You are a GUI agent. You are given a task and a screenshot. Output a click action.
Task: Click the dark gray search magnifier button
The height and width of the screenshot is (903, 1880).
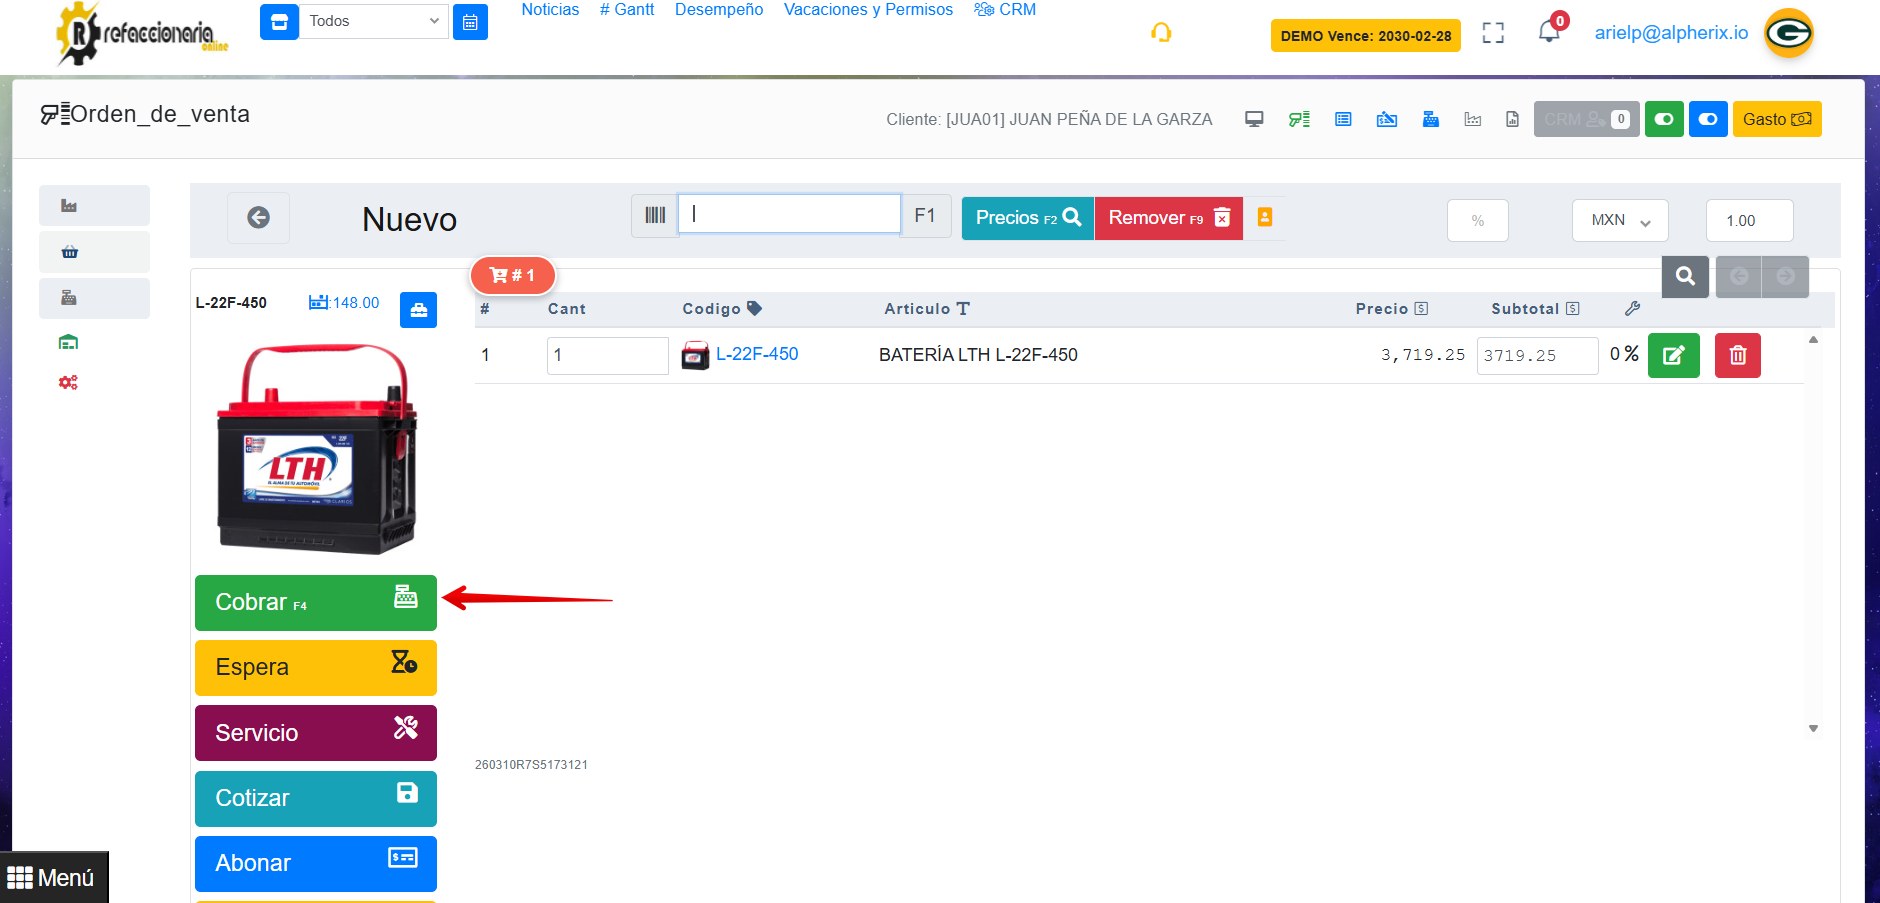(1684, 277)
